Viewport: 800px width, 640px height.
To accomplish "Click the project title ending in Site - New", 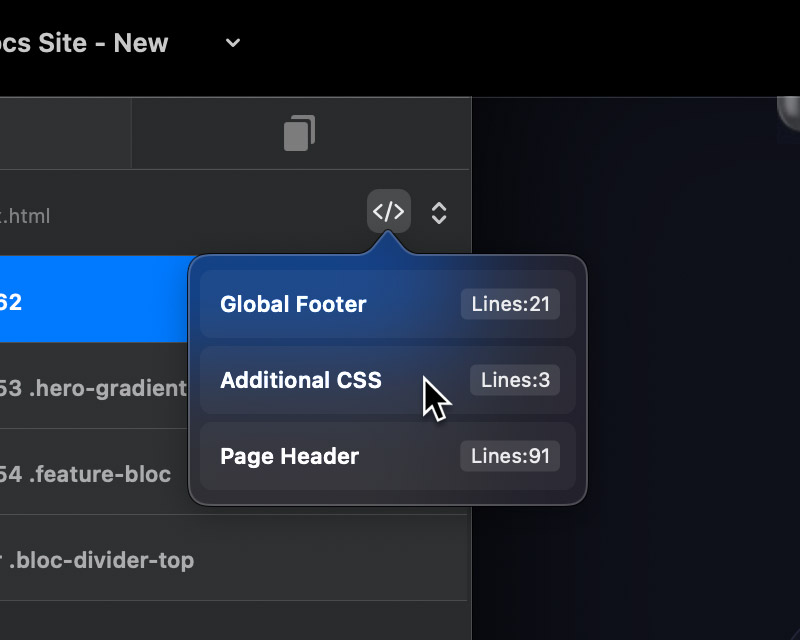I will (x=84, y=43).
